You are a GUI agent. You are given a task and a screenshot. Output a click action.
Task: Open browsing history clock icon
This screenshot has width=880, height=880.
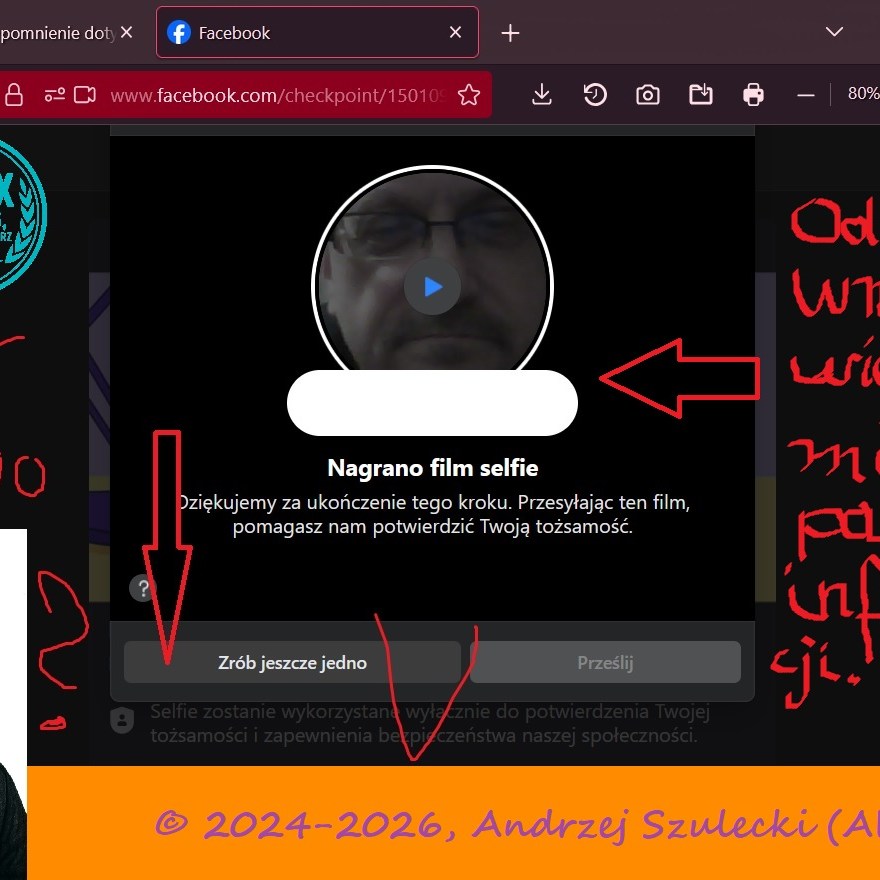point(594,95)
